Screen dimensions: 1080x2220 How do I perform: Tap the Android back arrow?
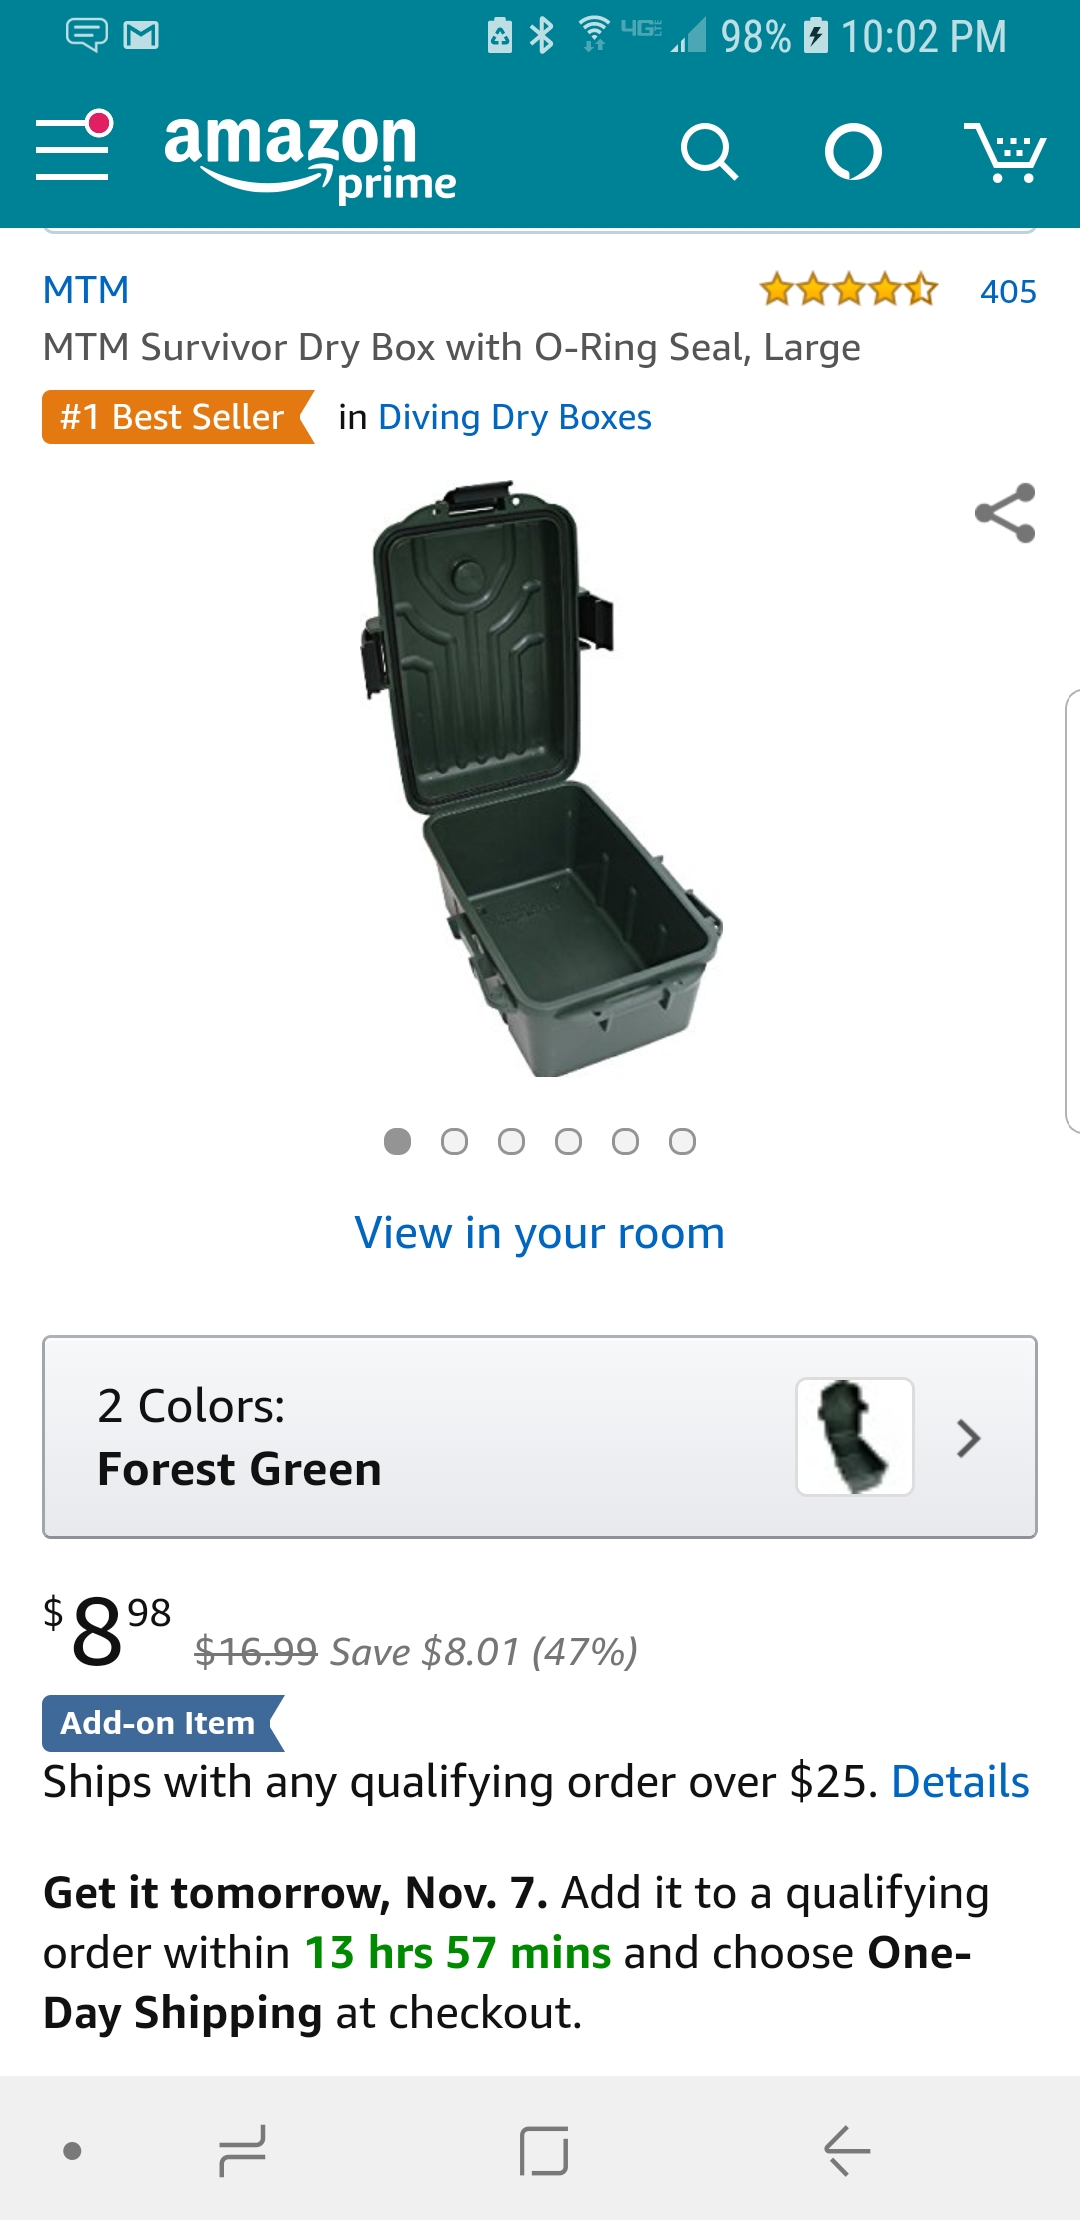[x=847, y=2150]
